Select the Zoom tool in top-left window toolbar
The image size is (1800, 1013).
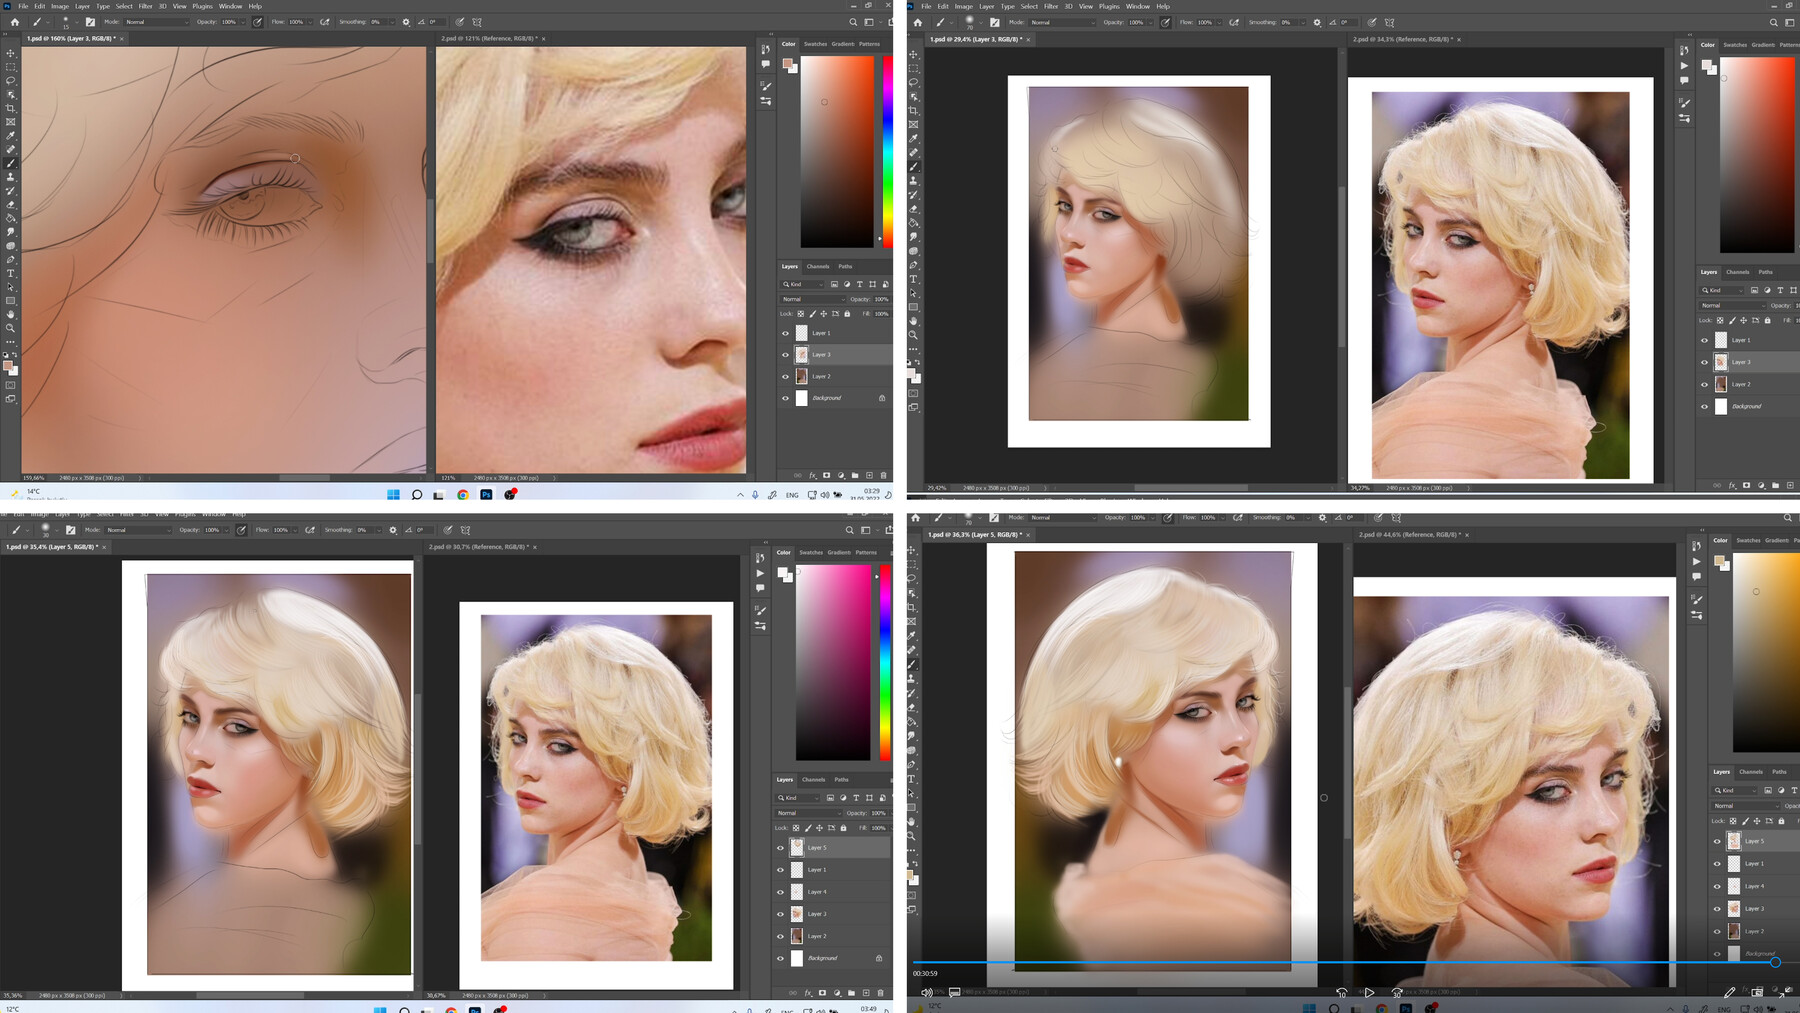11,328
